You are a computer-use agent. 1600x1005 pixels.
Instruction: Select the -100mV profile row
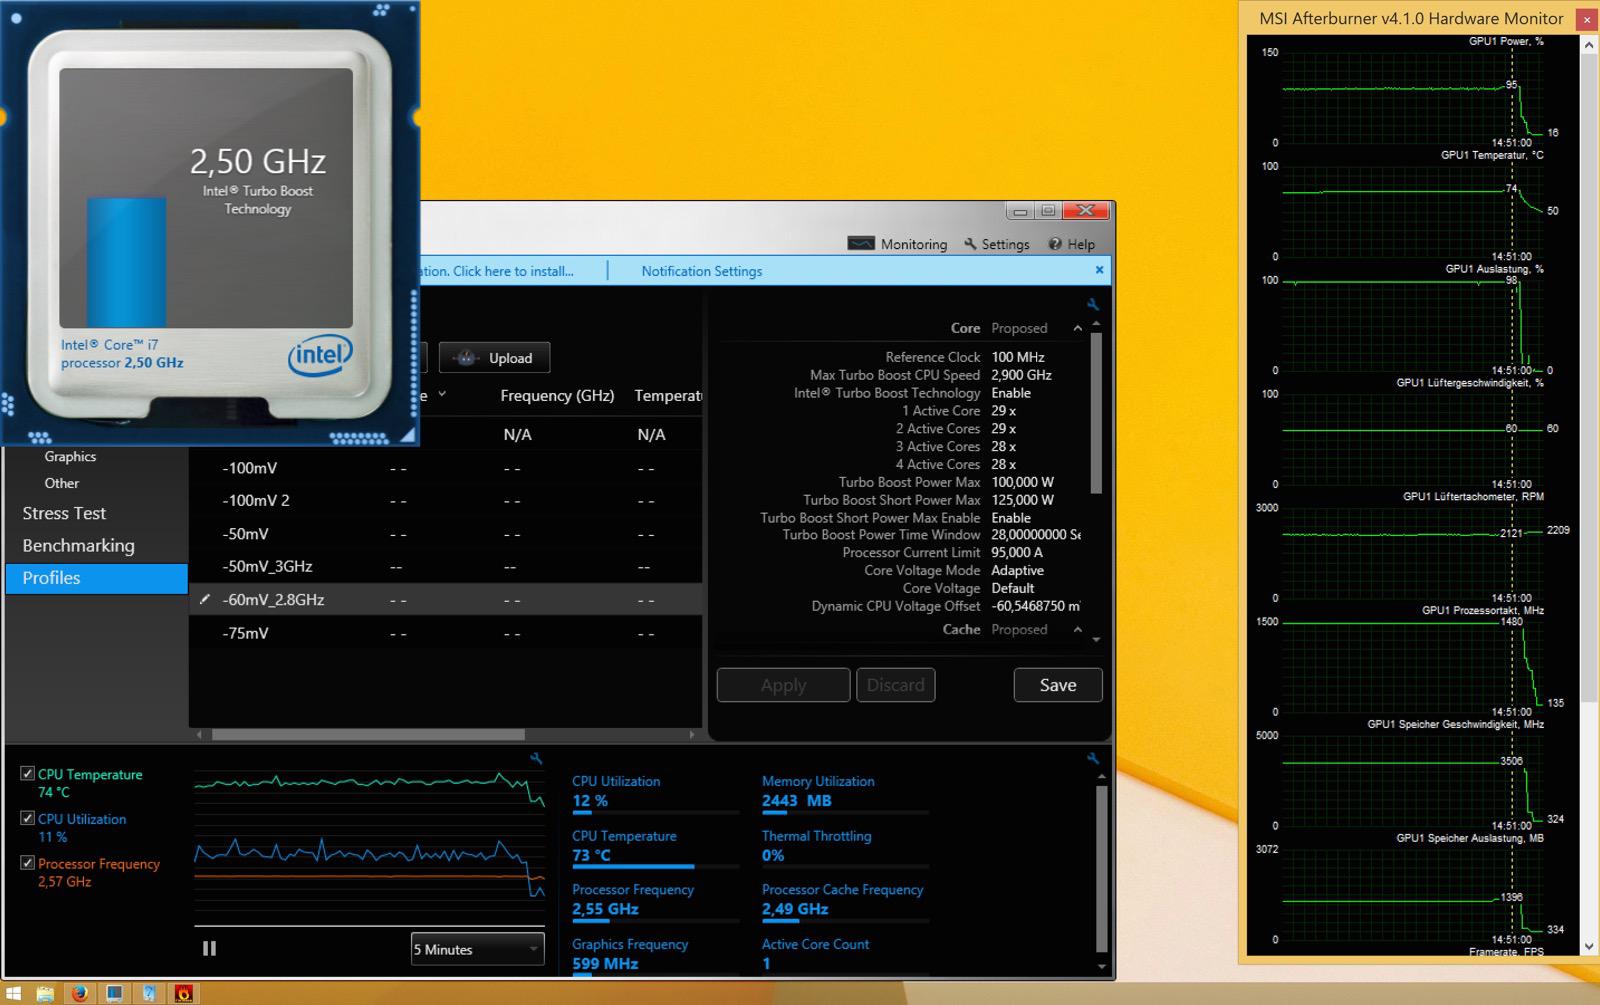445,468
